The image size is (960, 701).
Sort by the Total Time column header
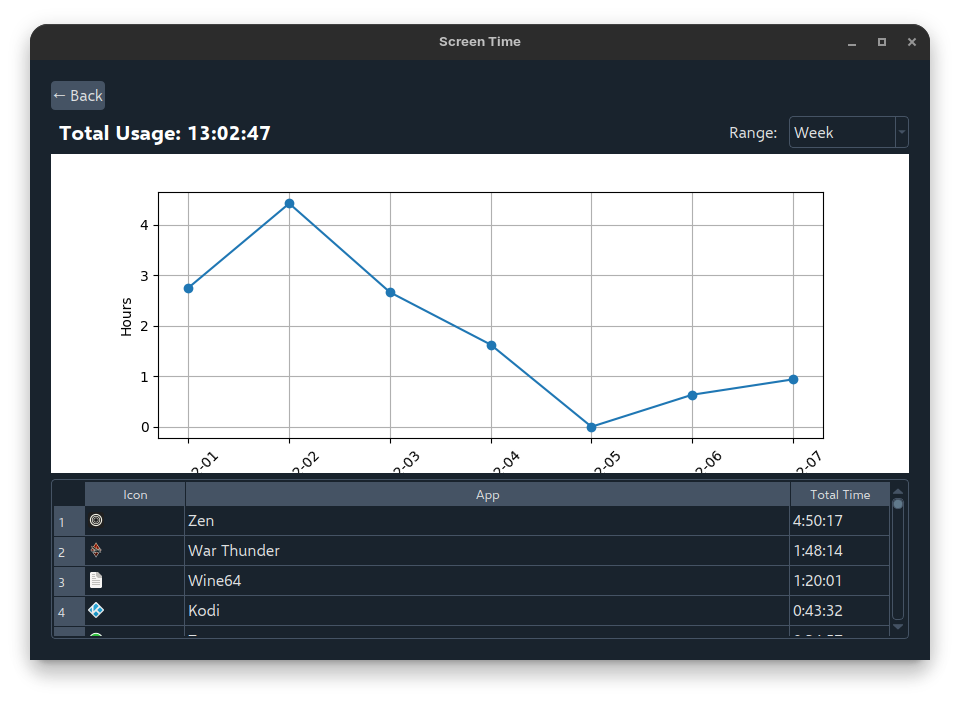click(839, 495)
